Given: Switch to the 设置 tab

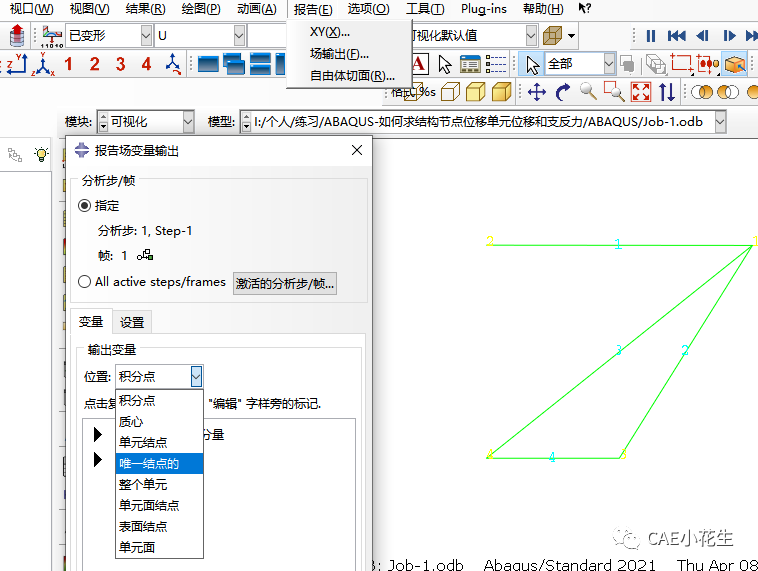Looking at the screenshot, I should click(x=132, y=322).
